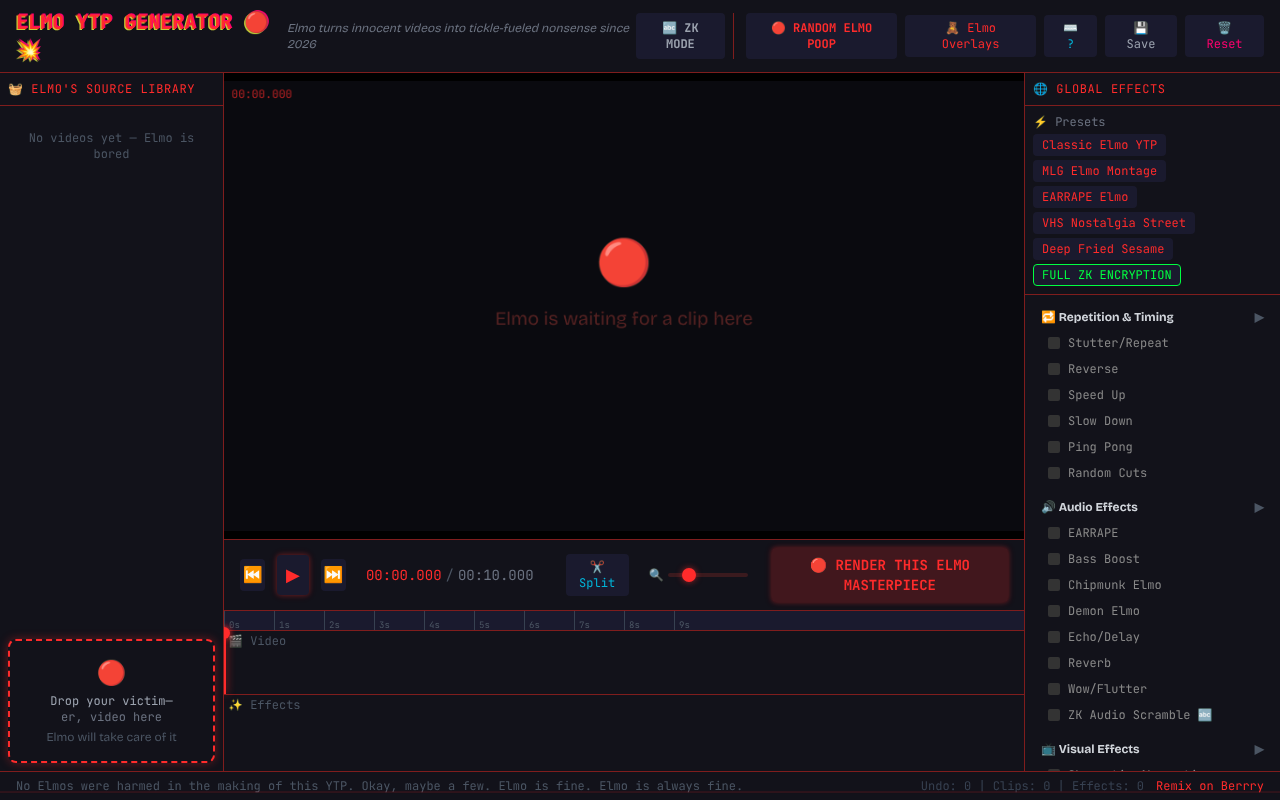Toggle ZK MODE
The image size is (1280, 800).
click(x=680, y=36)
